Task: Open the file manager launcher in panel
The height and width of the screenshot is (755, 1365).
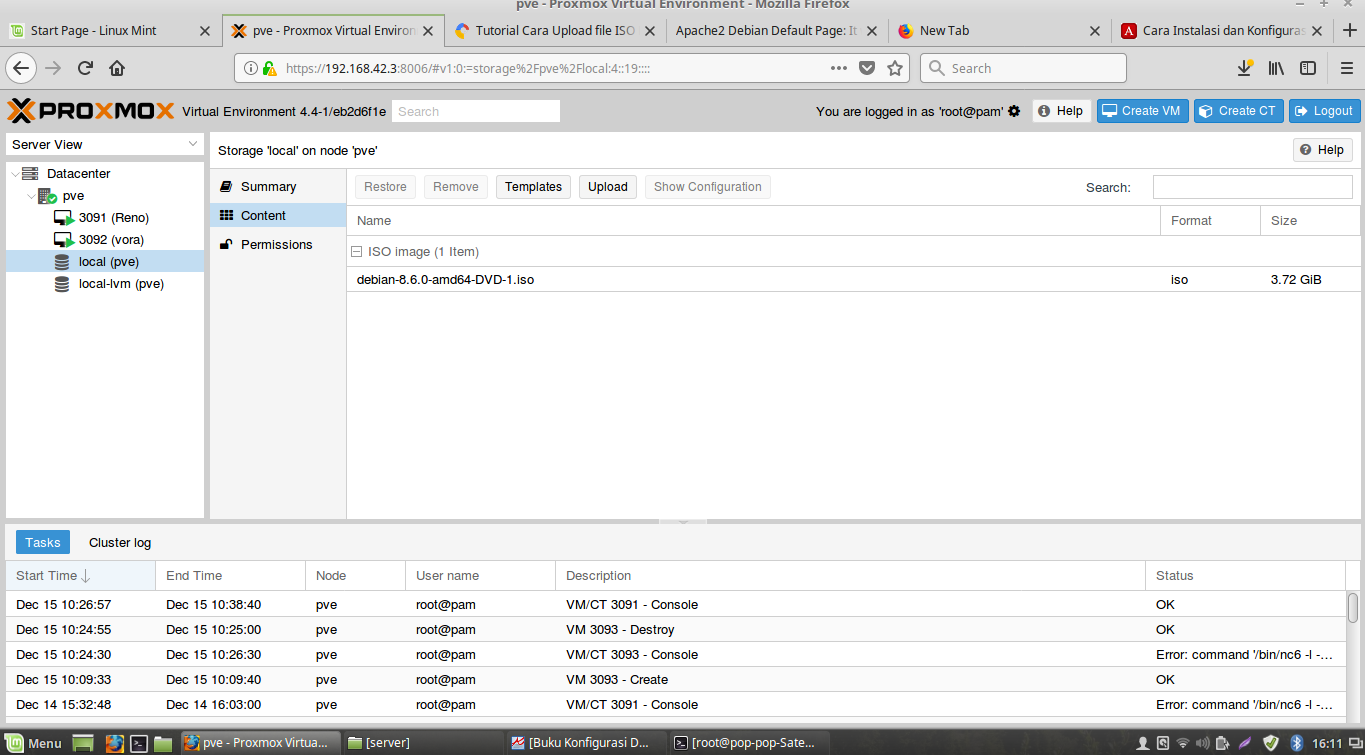Action: (163, 743)
